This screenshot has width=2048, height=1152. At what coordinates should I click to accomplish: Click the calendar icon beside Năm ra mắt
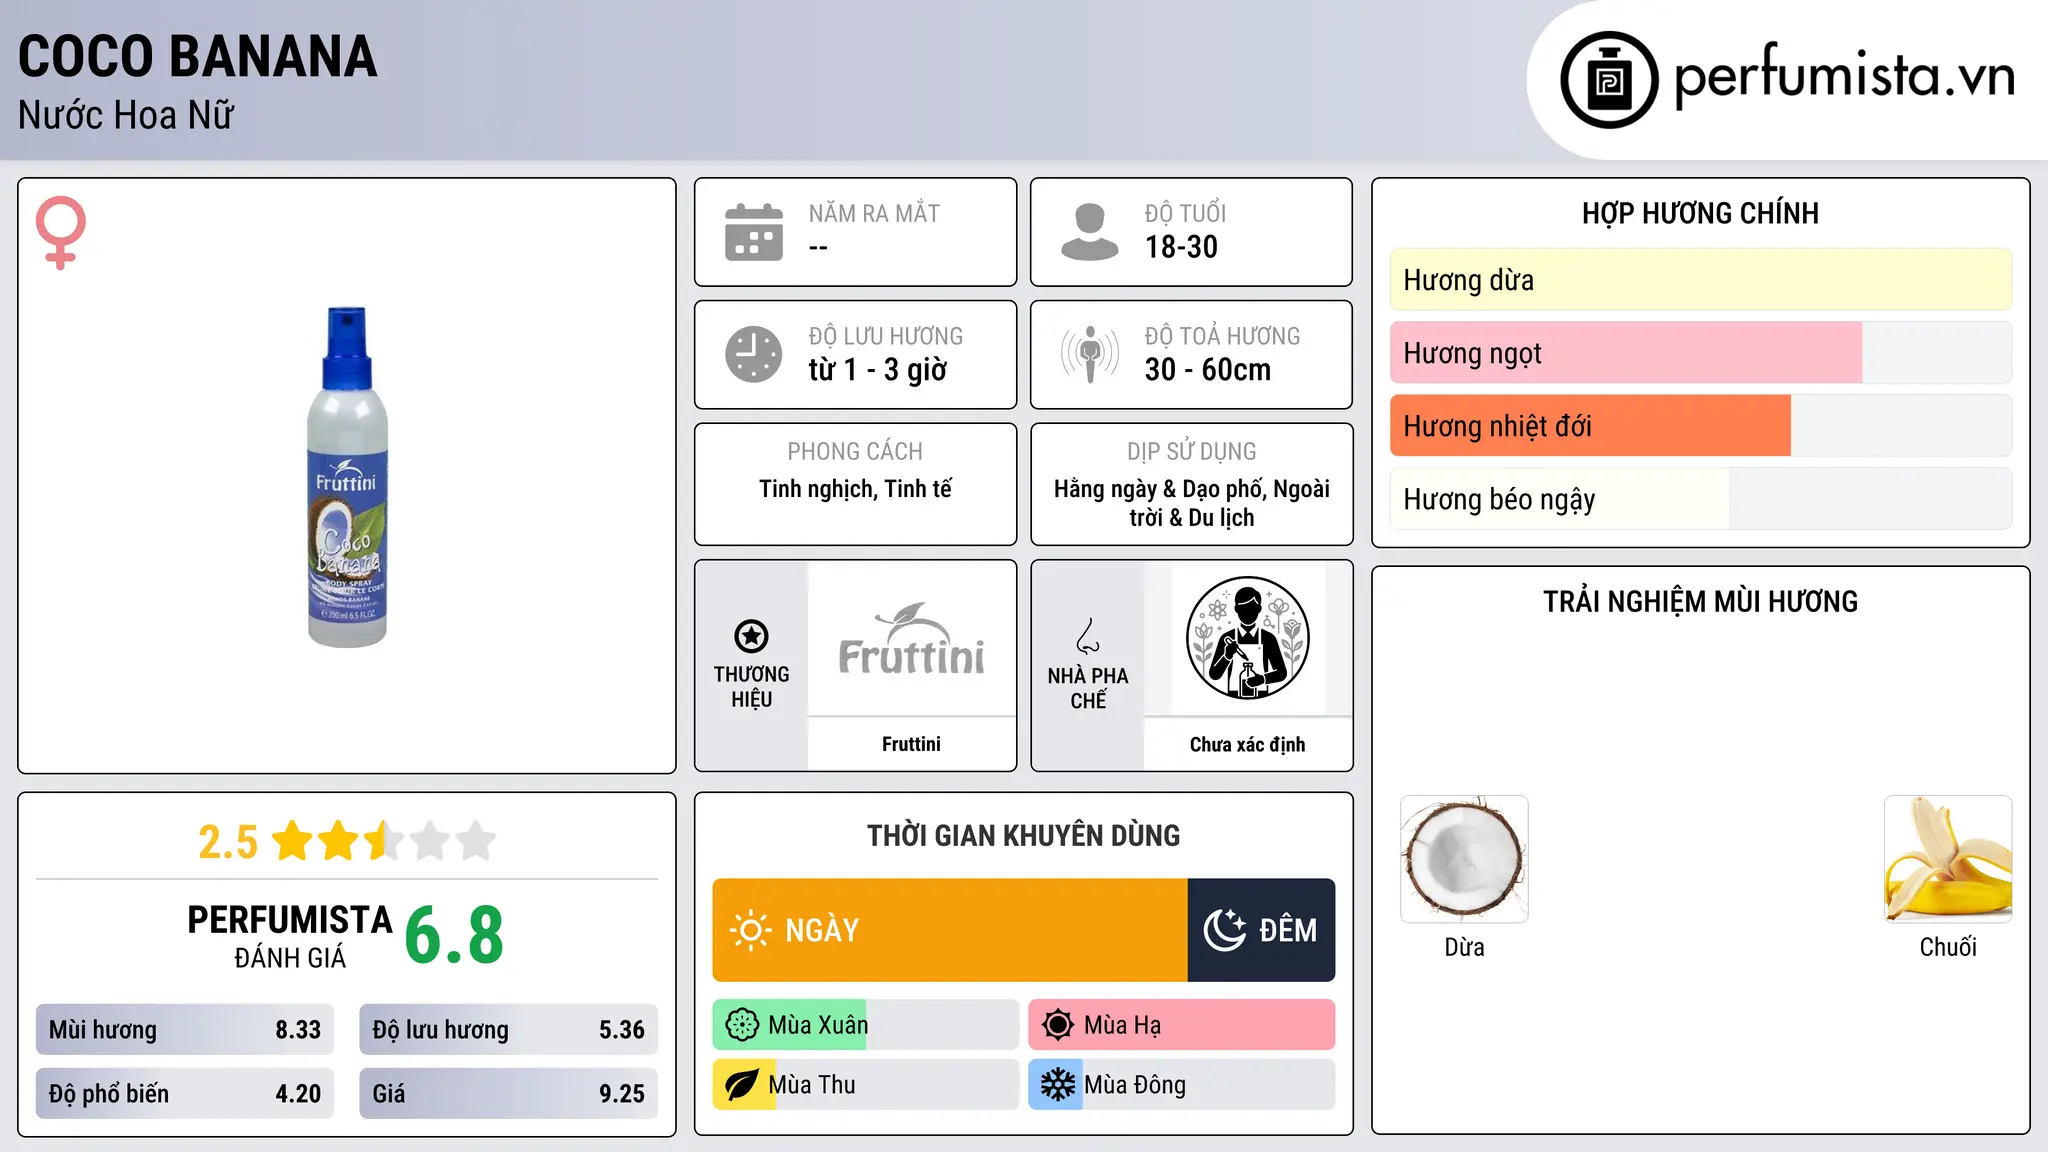click(754, 232)
